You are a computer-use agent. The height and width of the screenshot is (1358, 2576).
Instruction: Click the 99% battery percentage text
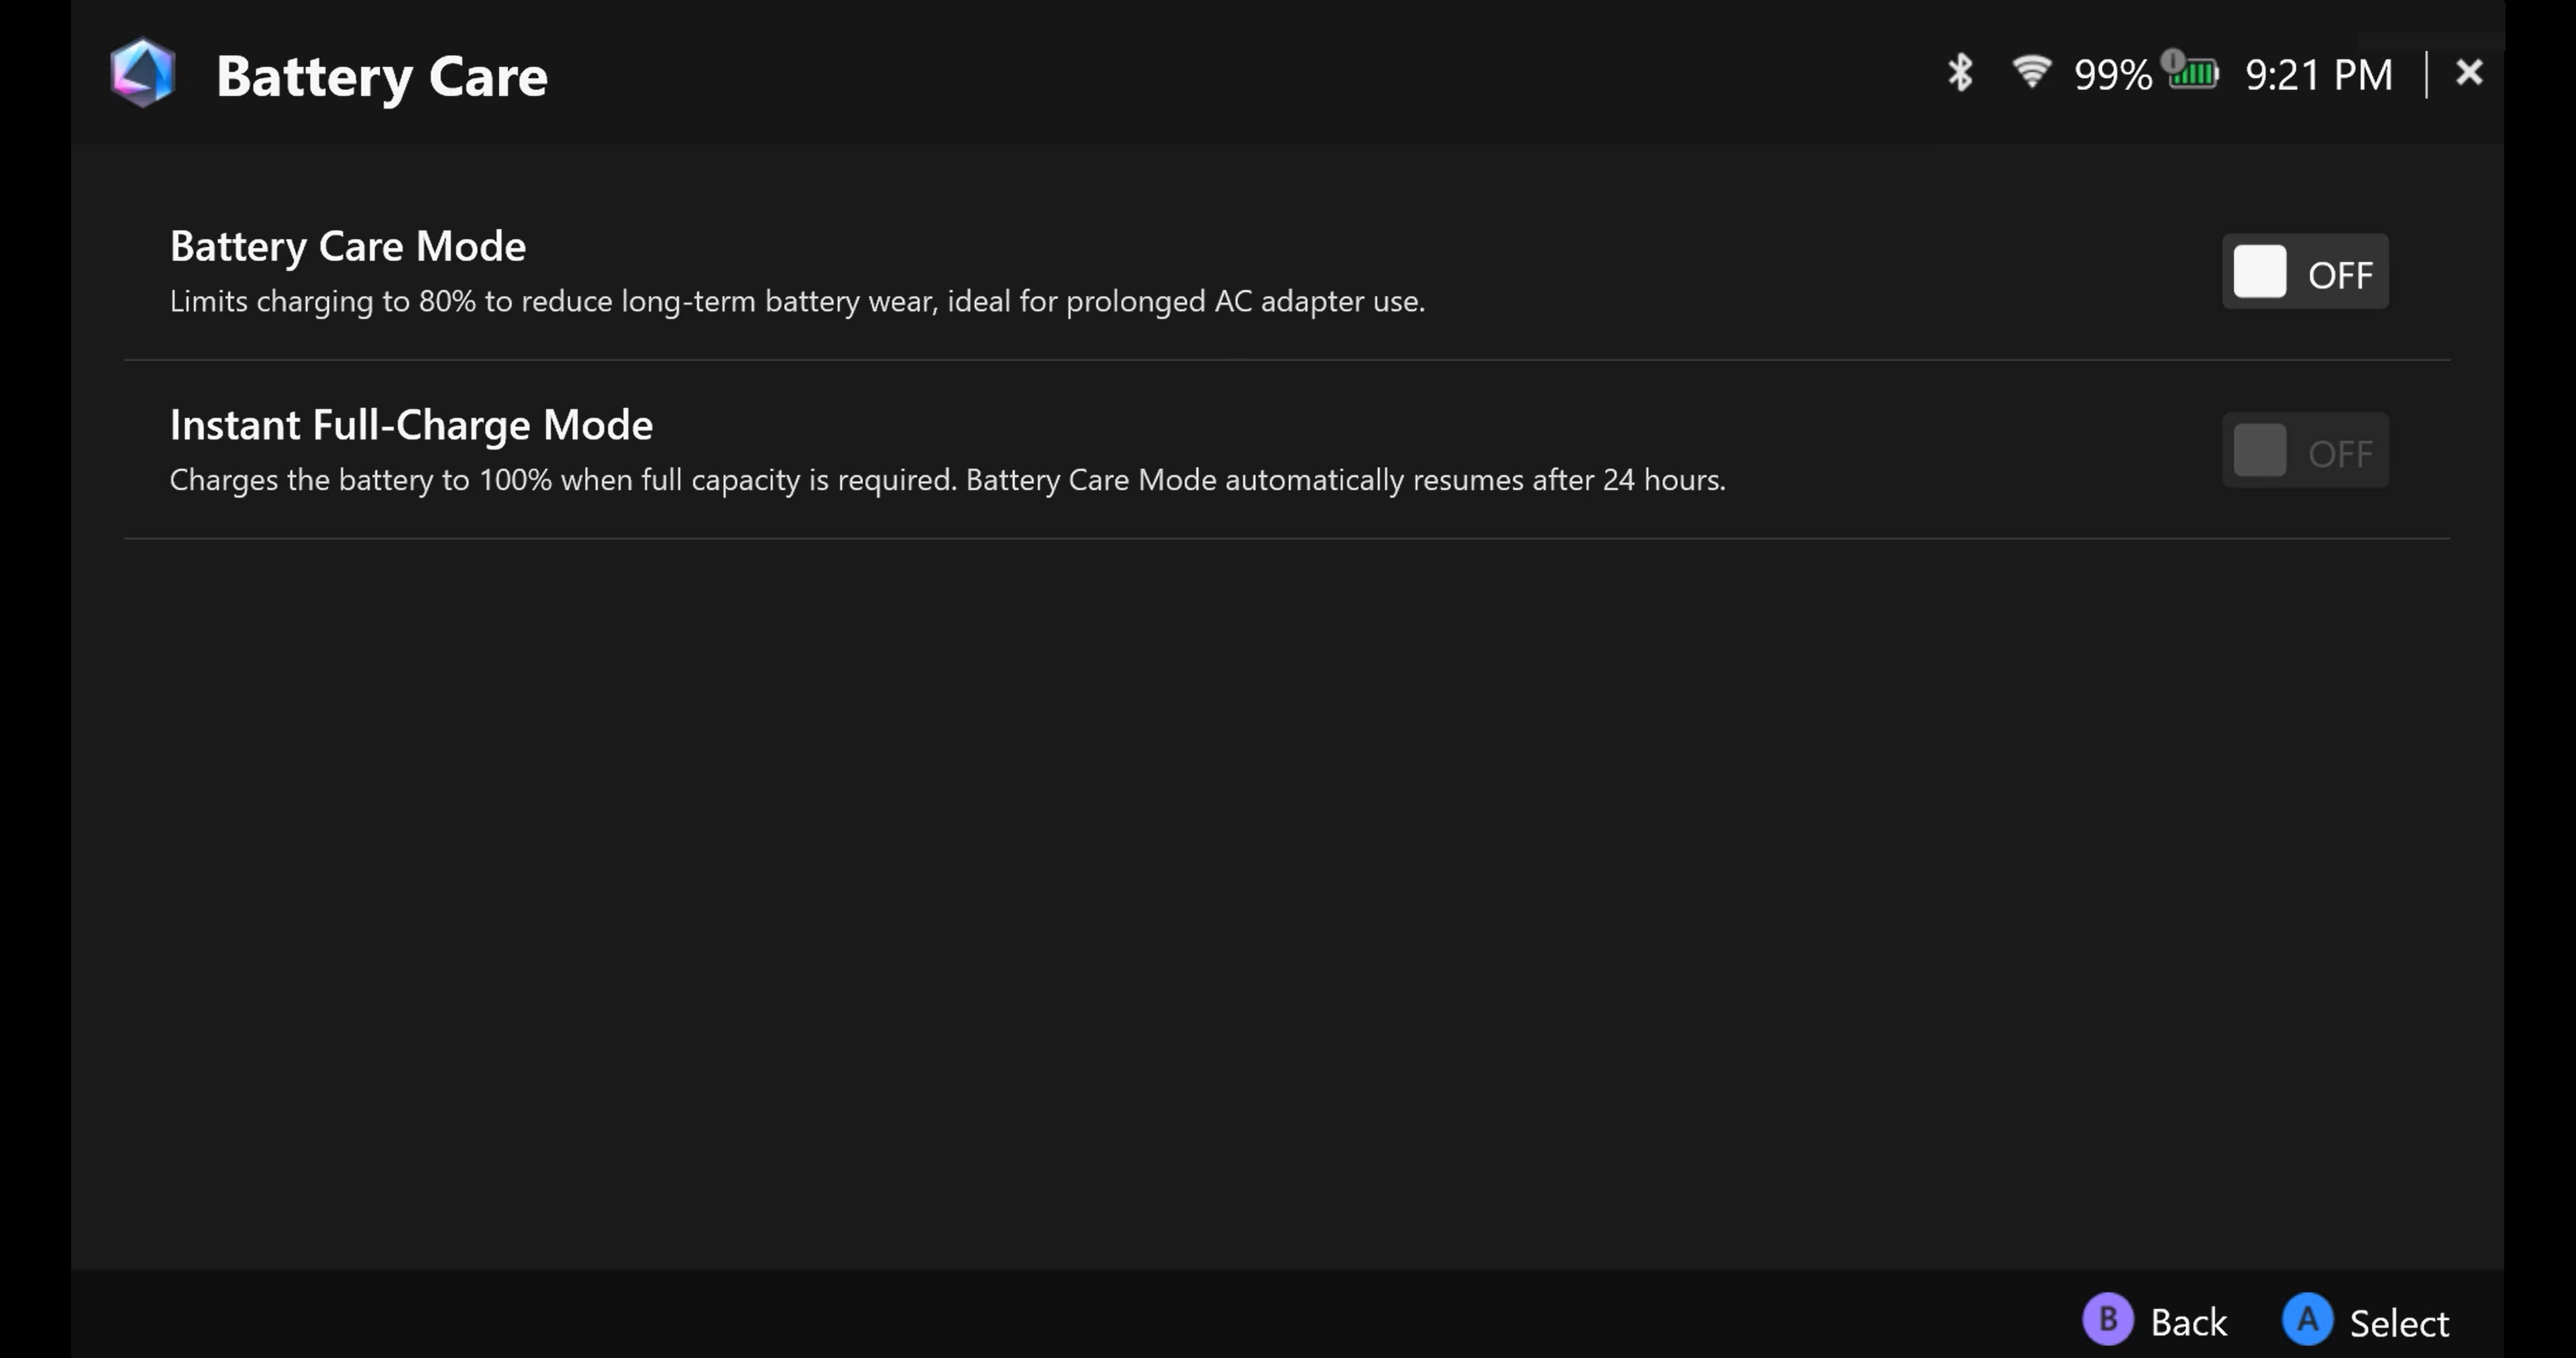pos(2112,75)
